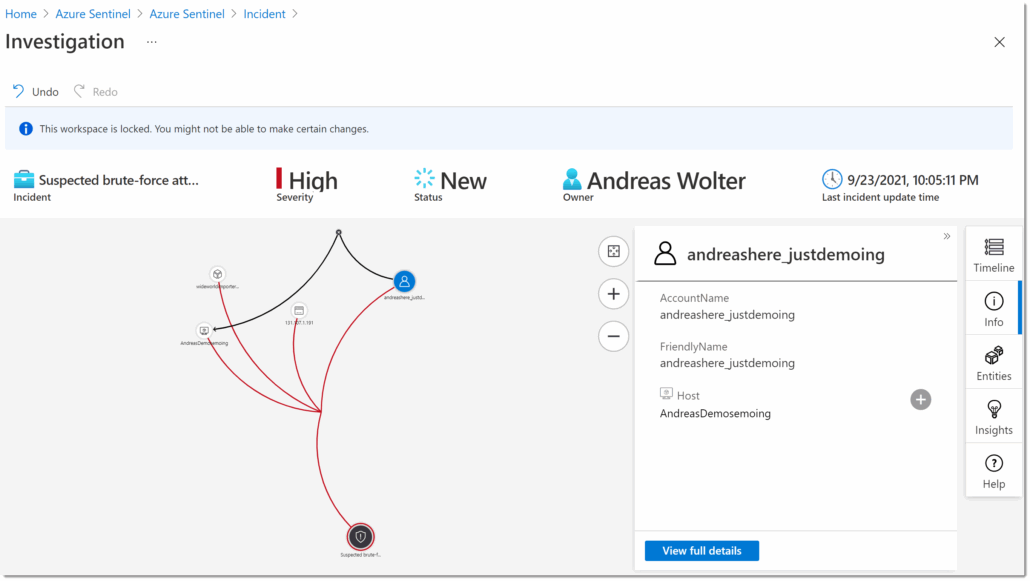The width and height of the screenshot is (1030, 581).
Task: Zoom out of the investigation graph
Action: 613,336
